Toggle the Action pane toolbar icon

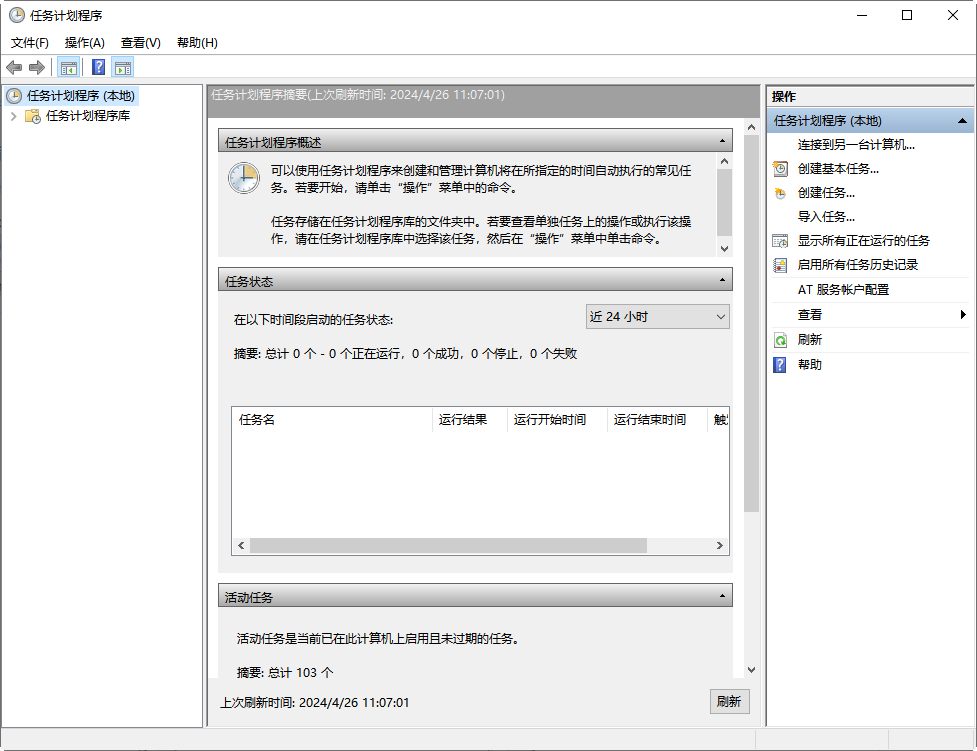123,67
